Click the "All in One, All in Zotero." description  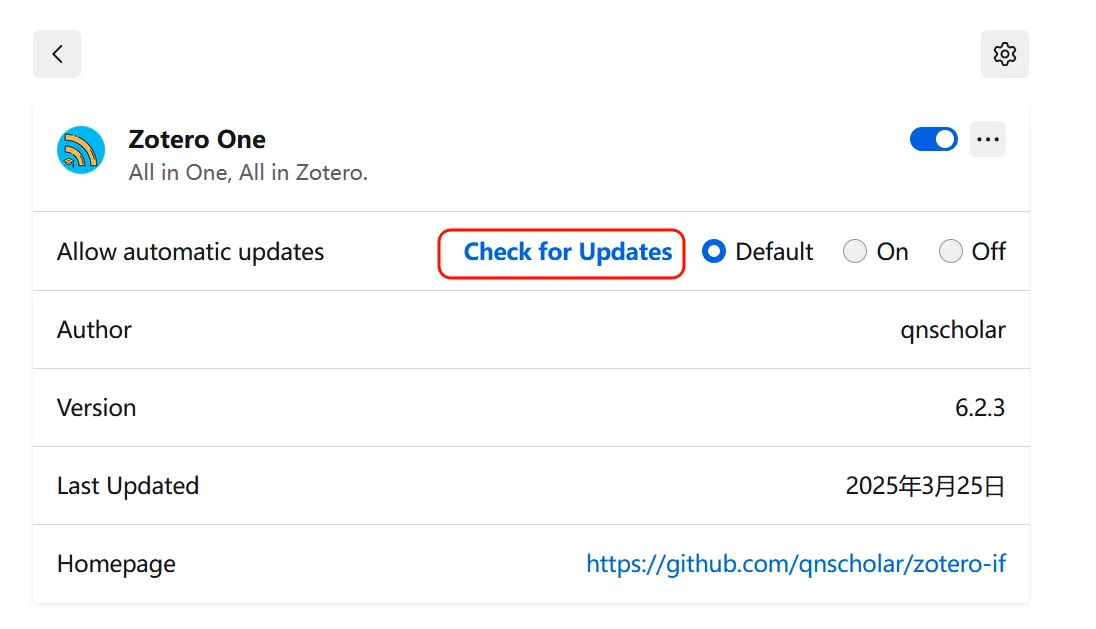tap(248, 173)
